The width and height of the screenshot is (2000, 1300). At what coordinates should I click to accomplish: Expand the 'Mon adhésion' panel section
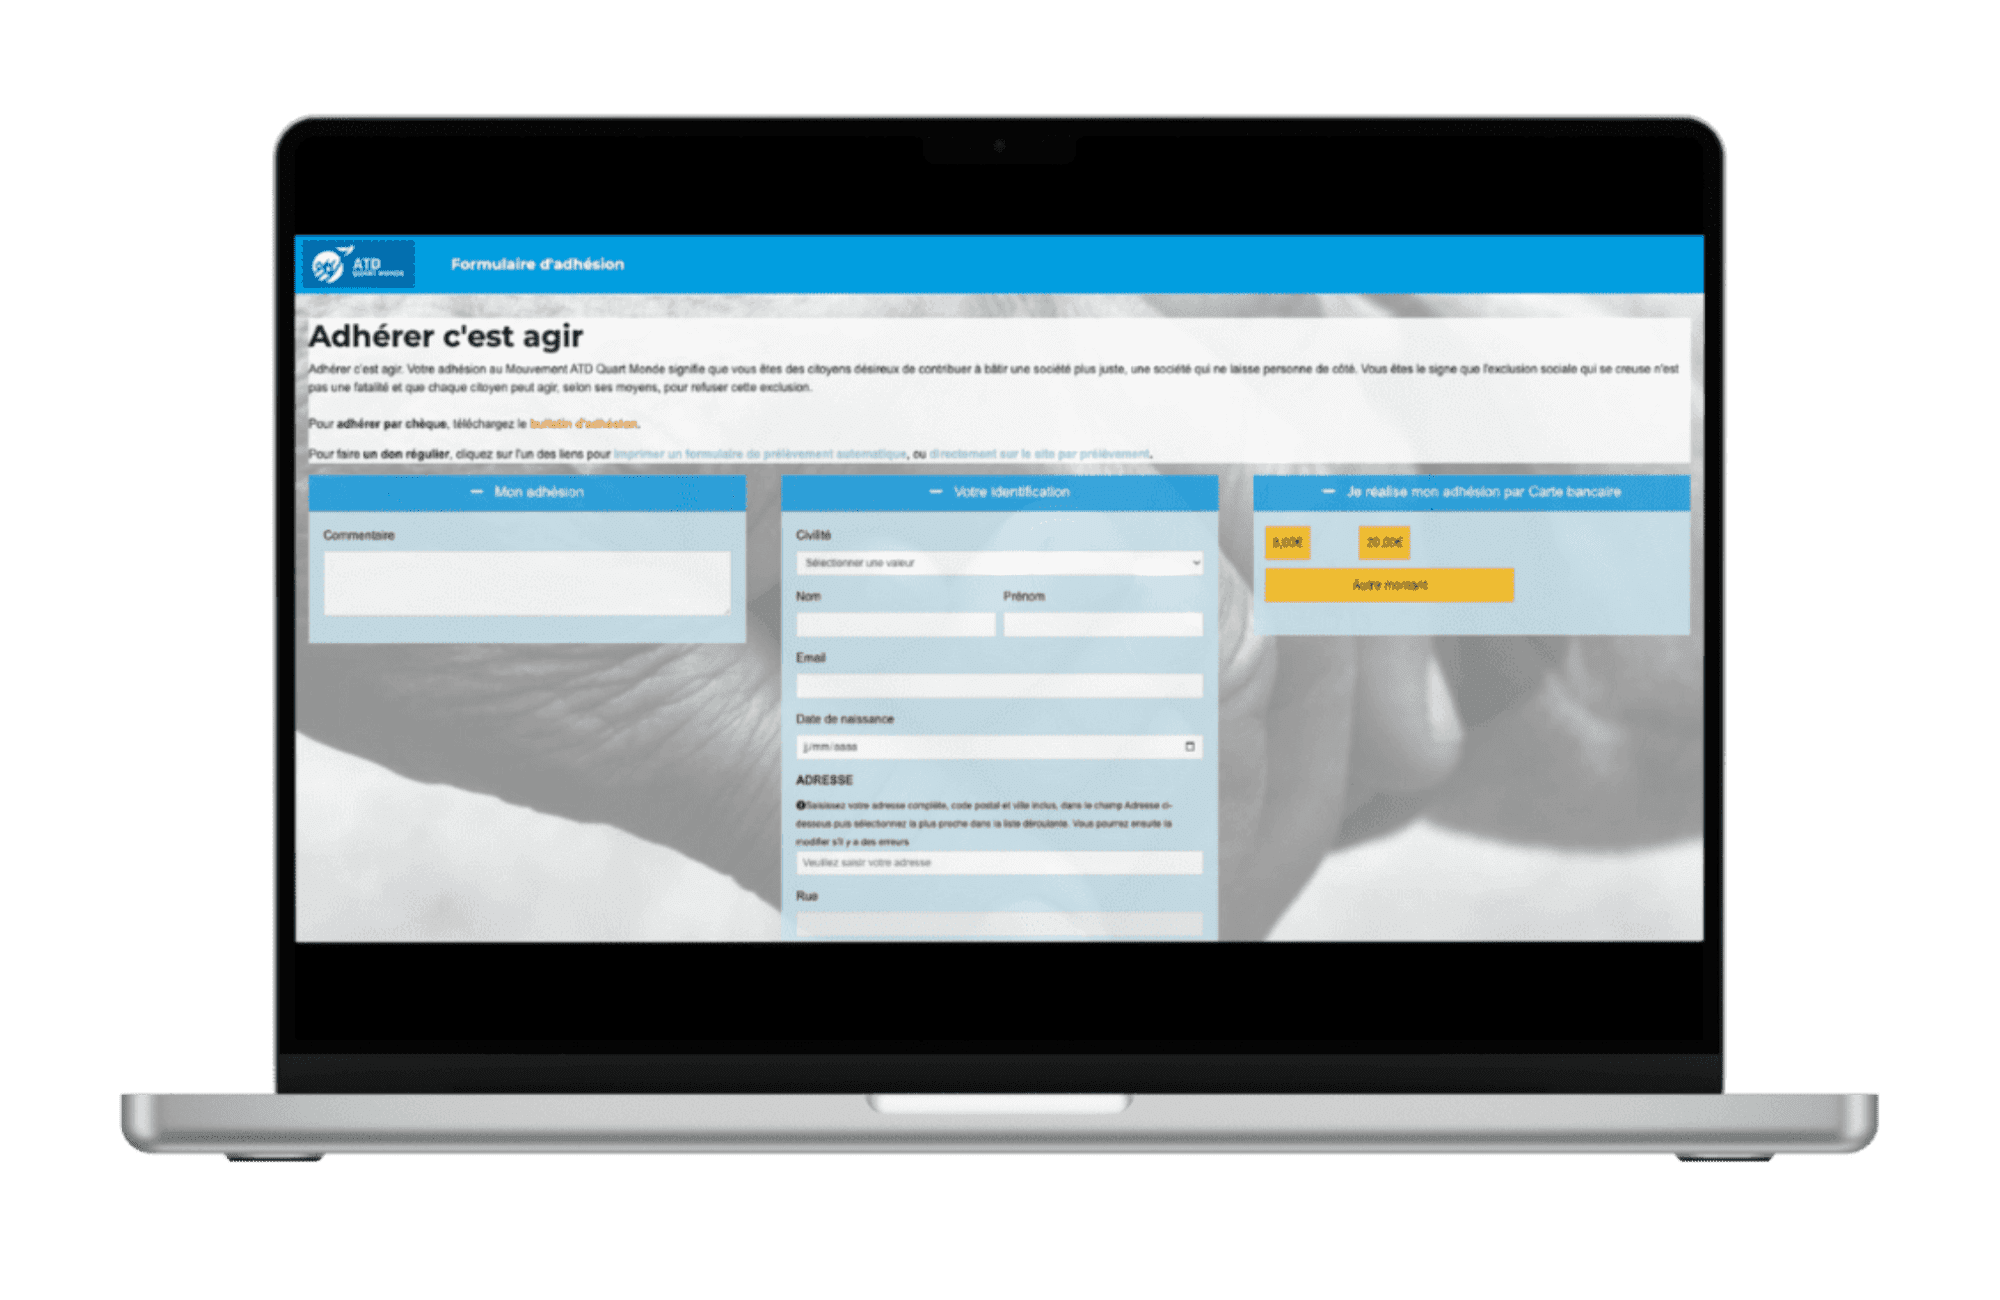pyautogui.click(x=532, y=491)
